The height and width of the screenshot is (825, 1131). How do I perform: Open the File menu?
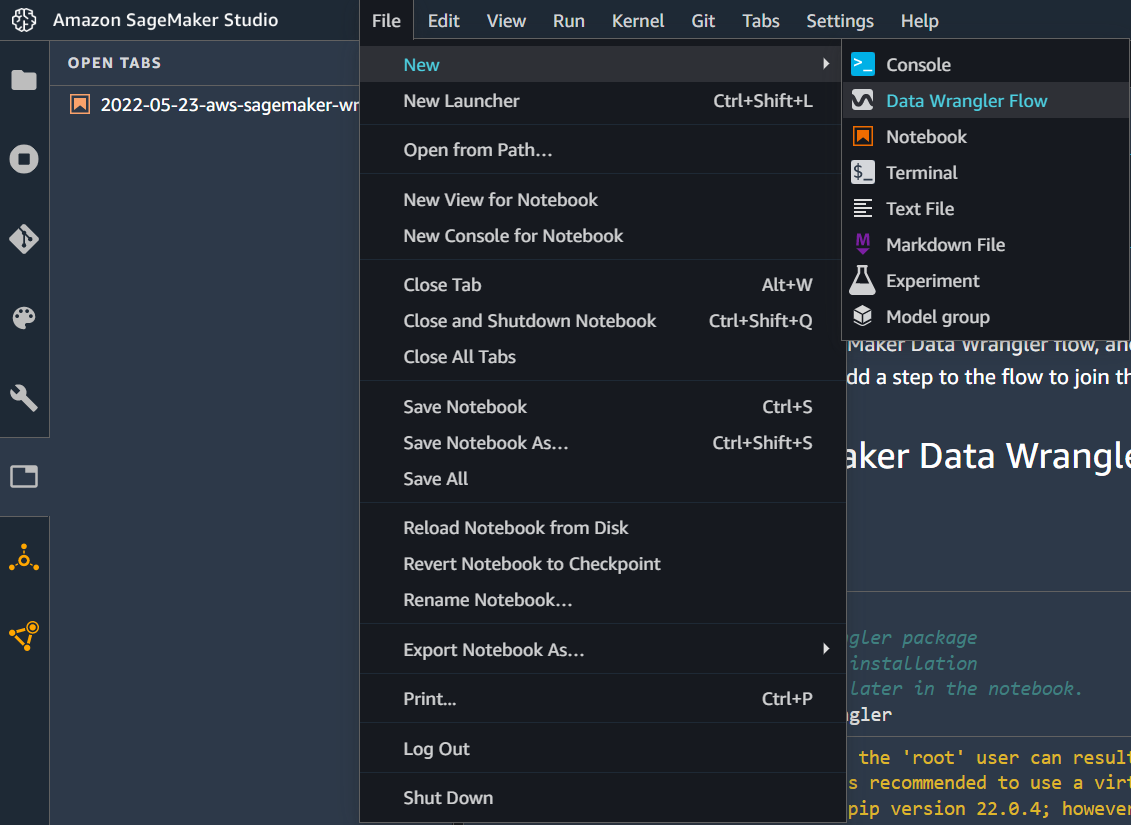(387, 21)
